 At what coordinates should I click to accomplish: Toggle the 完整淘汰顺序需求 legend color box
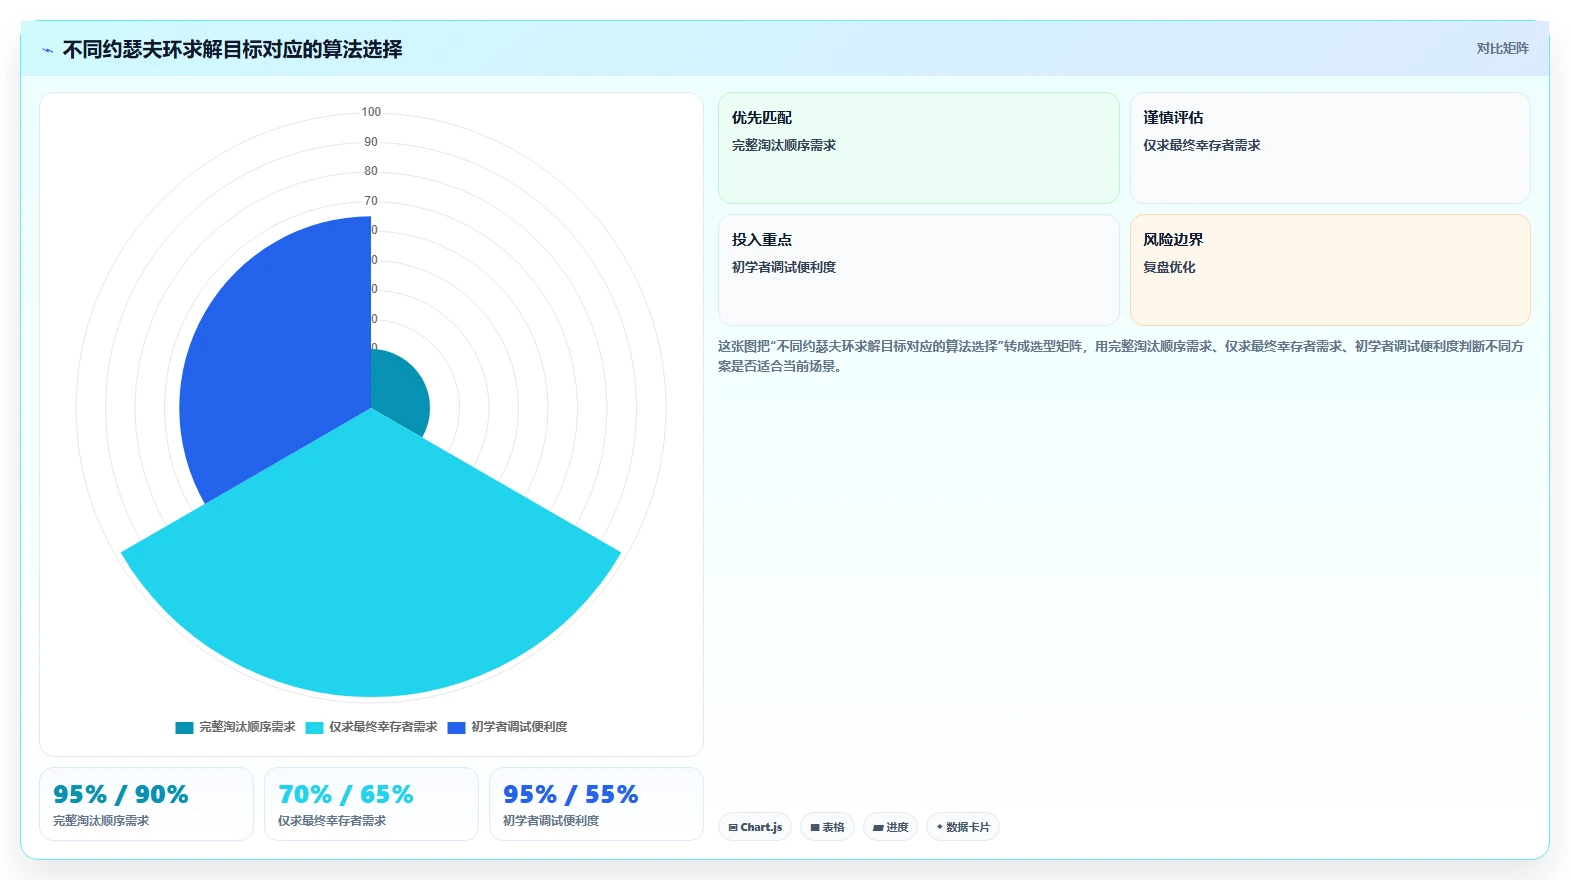tap(184, 728)
